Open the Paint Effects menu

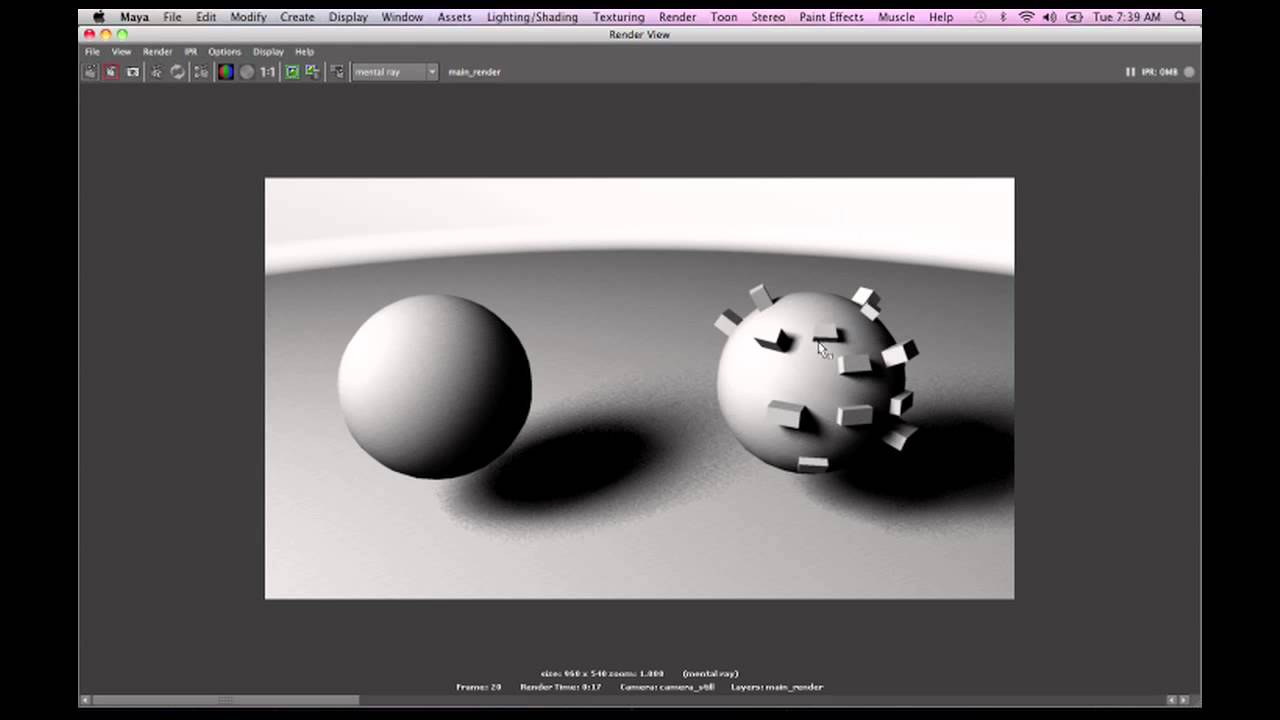pos(831,17)
